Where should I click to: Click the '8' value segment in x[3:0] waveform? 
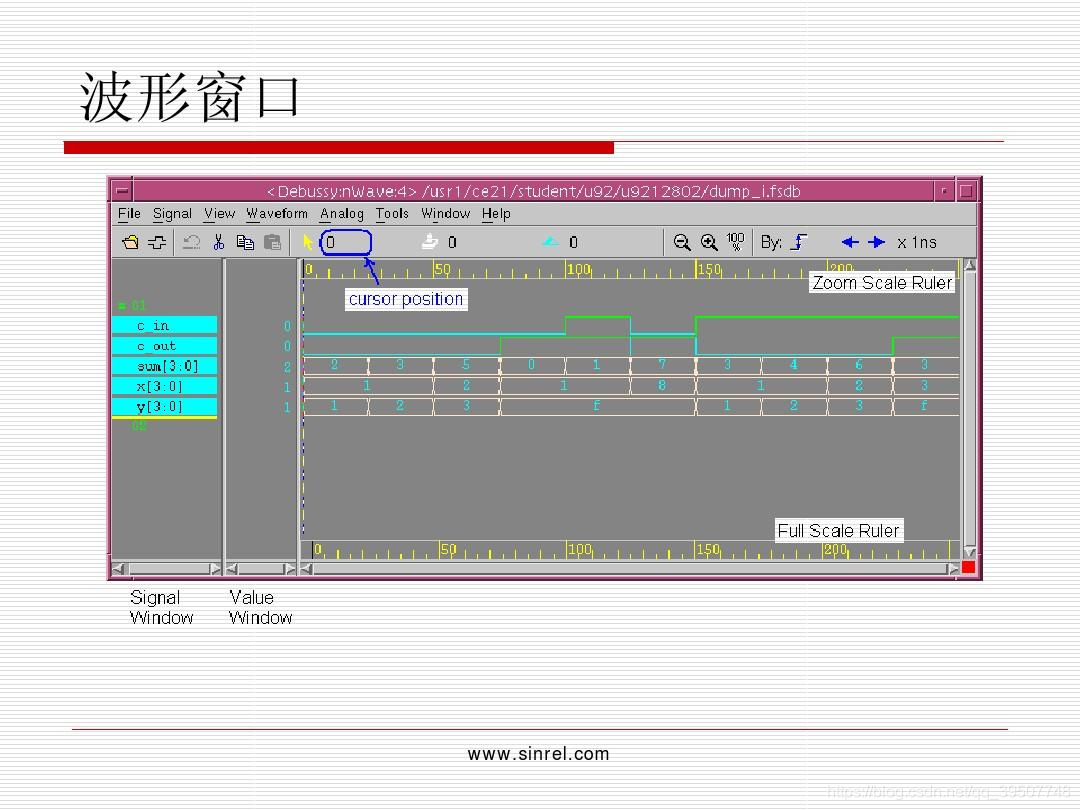[662, 385]
